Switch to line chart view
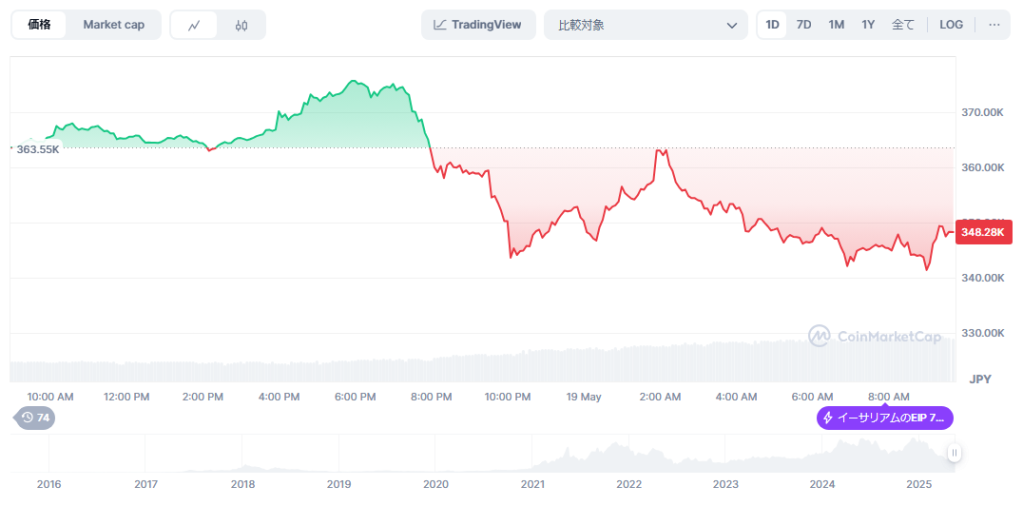This screenshot has height=506, width=1023. (194, 25)
